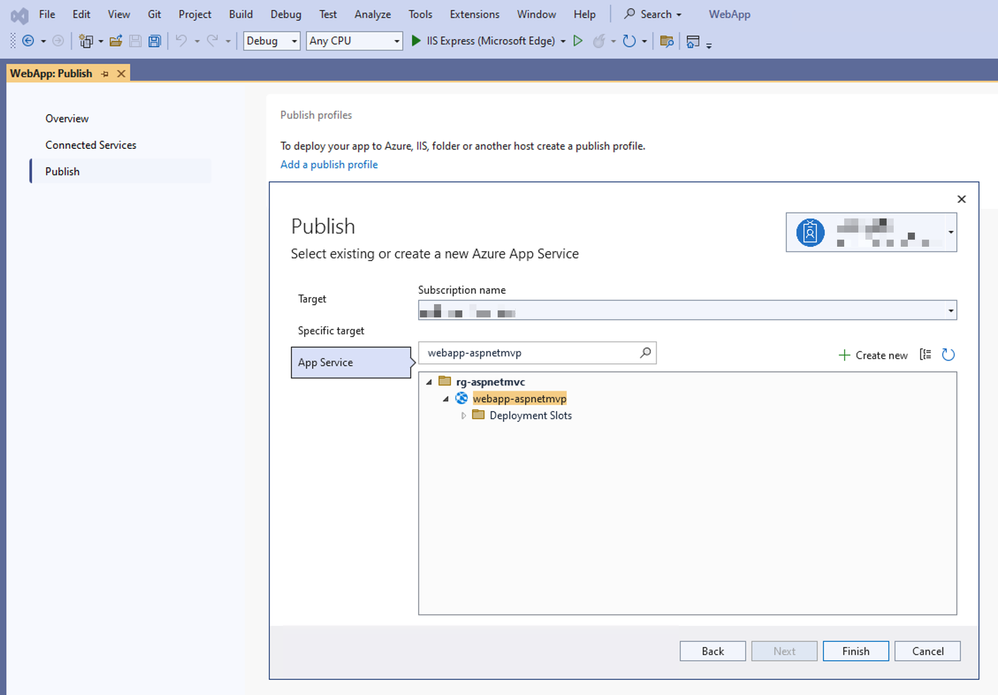
Task: Close the Publish dialog with X
Action: [961, 199]
